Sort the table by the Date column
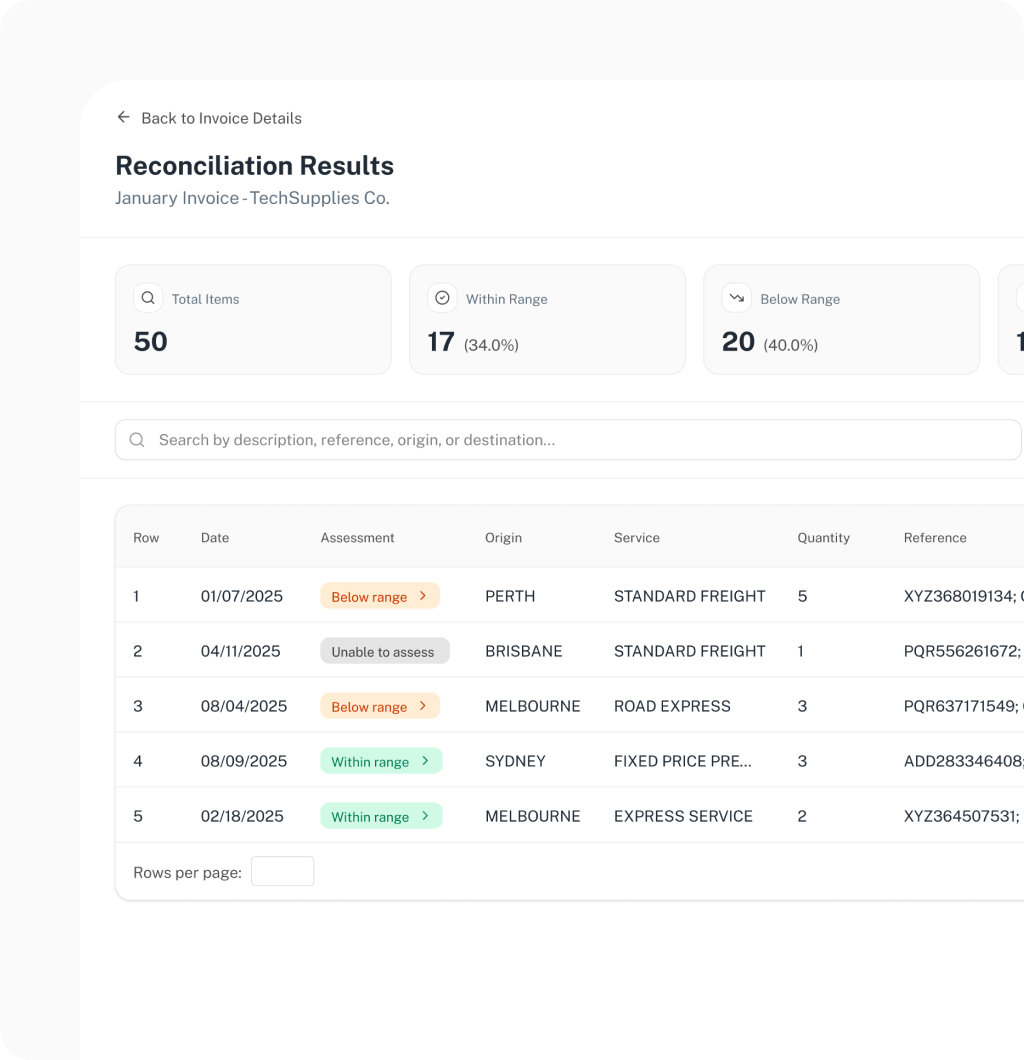The width and height of the screenshot is (1024, 1060). pyautogui.click(x=215, y=537)
